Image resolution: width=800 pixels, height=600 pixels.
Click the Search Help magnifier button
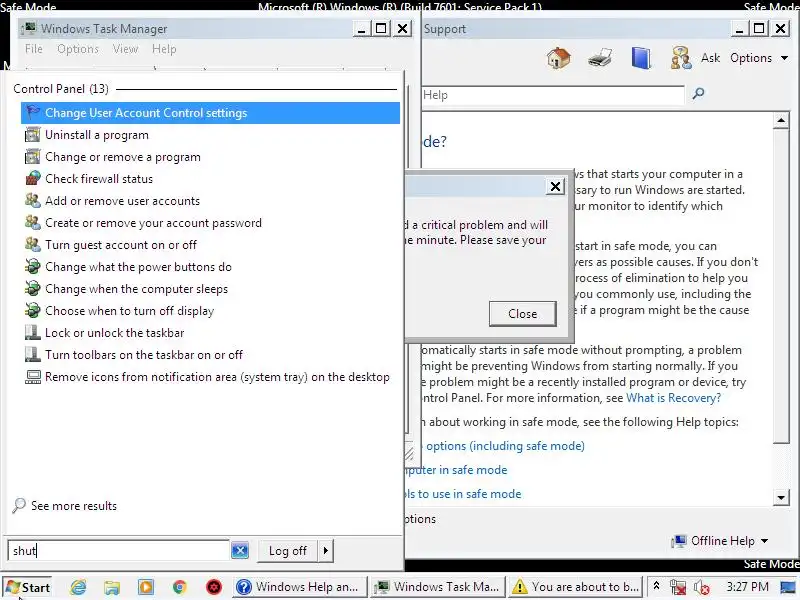click(698, 93)
